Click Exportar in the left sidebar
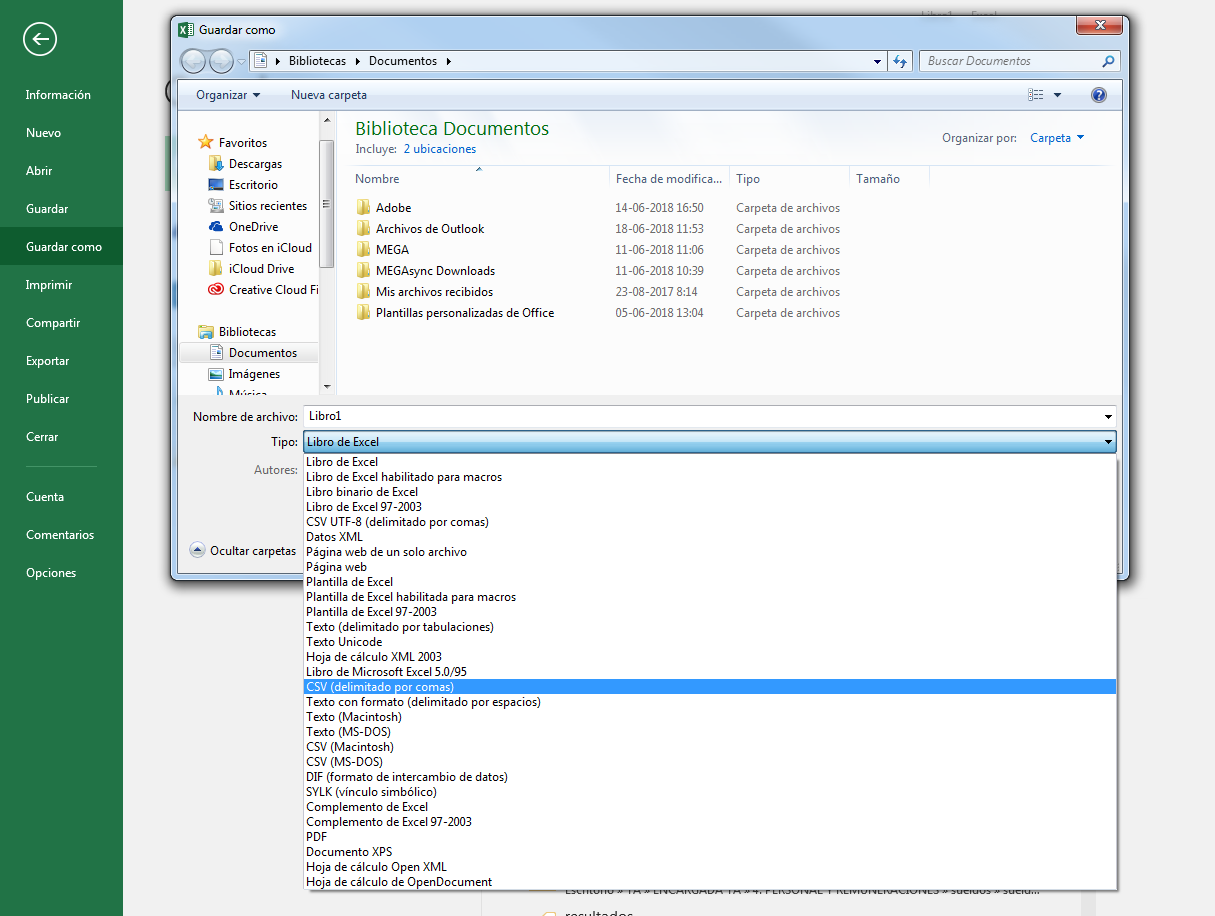This screenshot has height=916, width=1215. coord(48,361)
